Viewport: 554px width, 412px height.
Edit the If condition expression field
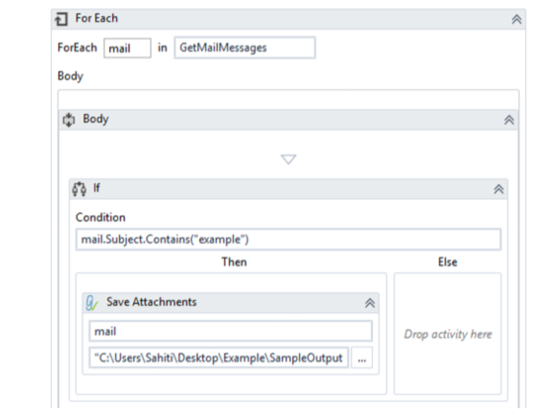tap(288, 240)
